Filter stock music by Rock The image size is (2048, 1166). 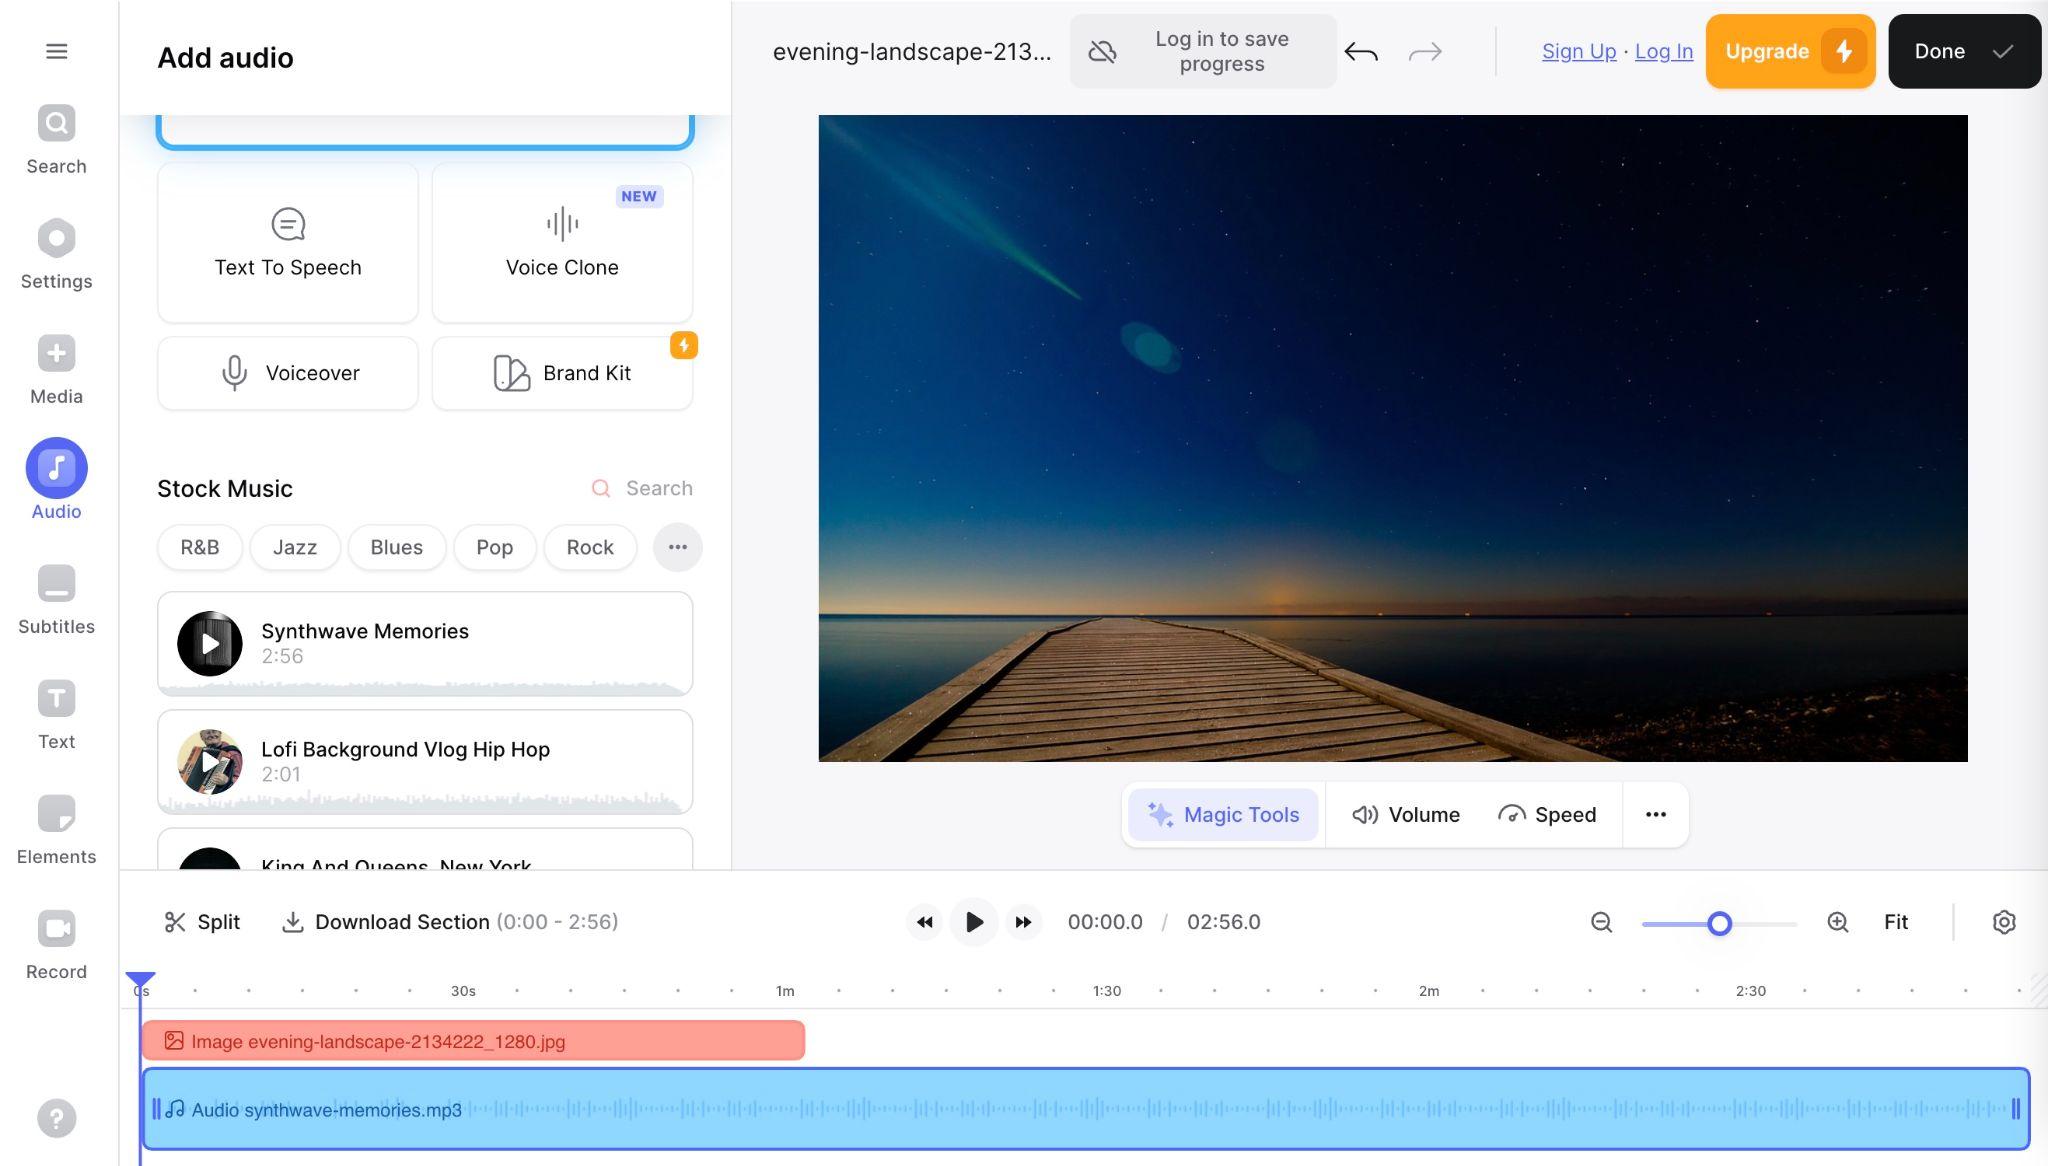click(x=590, y=547)
